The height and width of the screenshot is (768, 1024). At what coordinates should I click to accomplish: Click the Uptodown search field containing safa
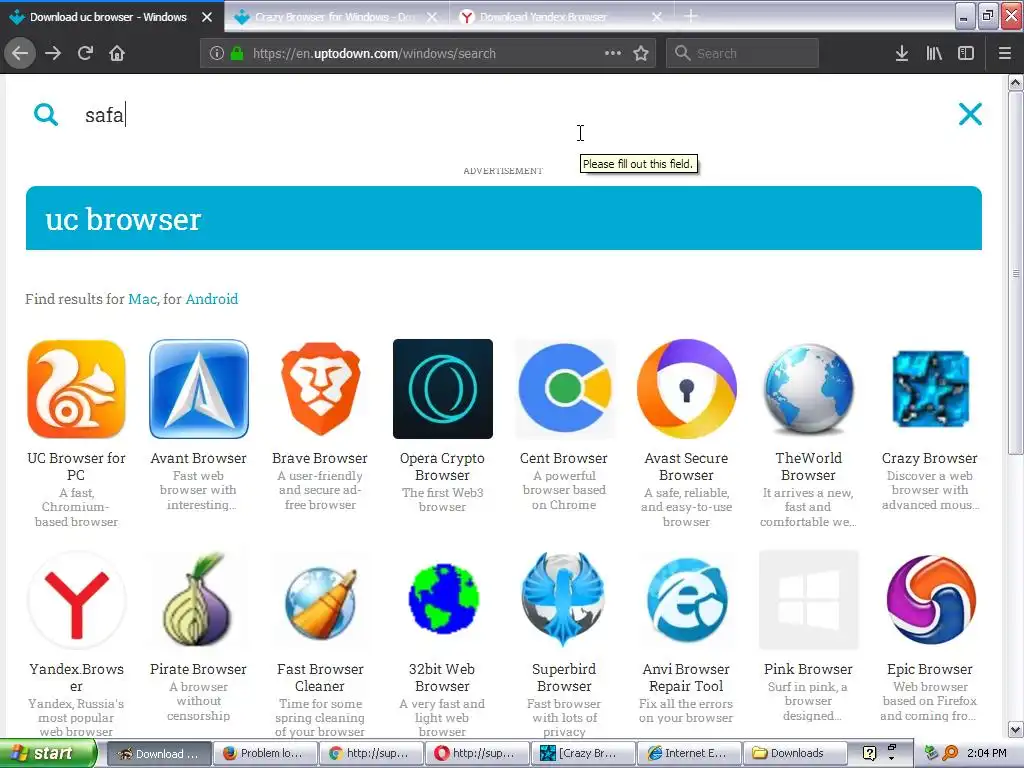pyautogui.click(x=509, y=115)
